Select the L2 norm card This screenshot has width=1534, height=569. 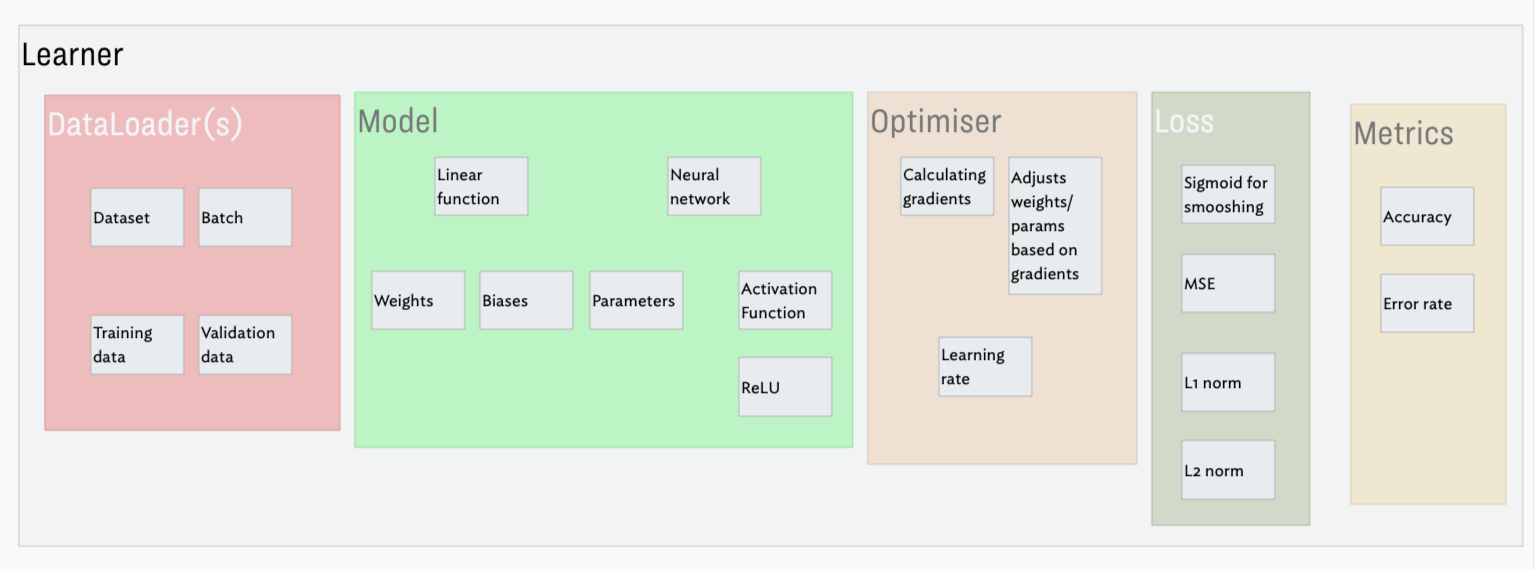tap(1228, 470)
